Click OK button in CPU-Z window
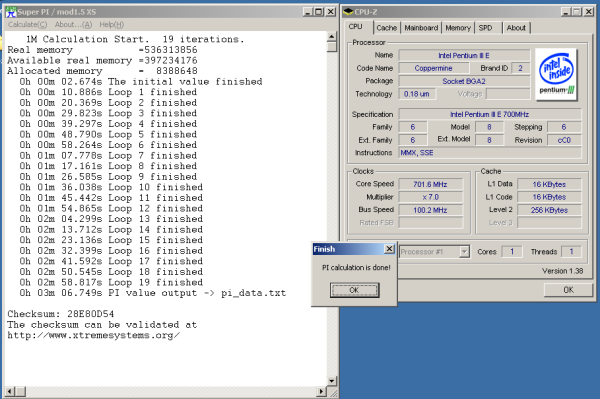Viewport: 600px width, 399px height. [568, 290]
